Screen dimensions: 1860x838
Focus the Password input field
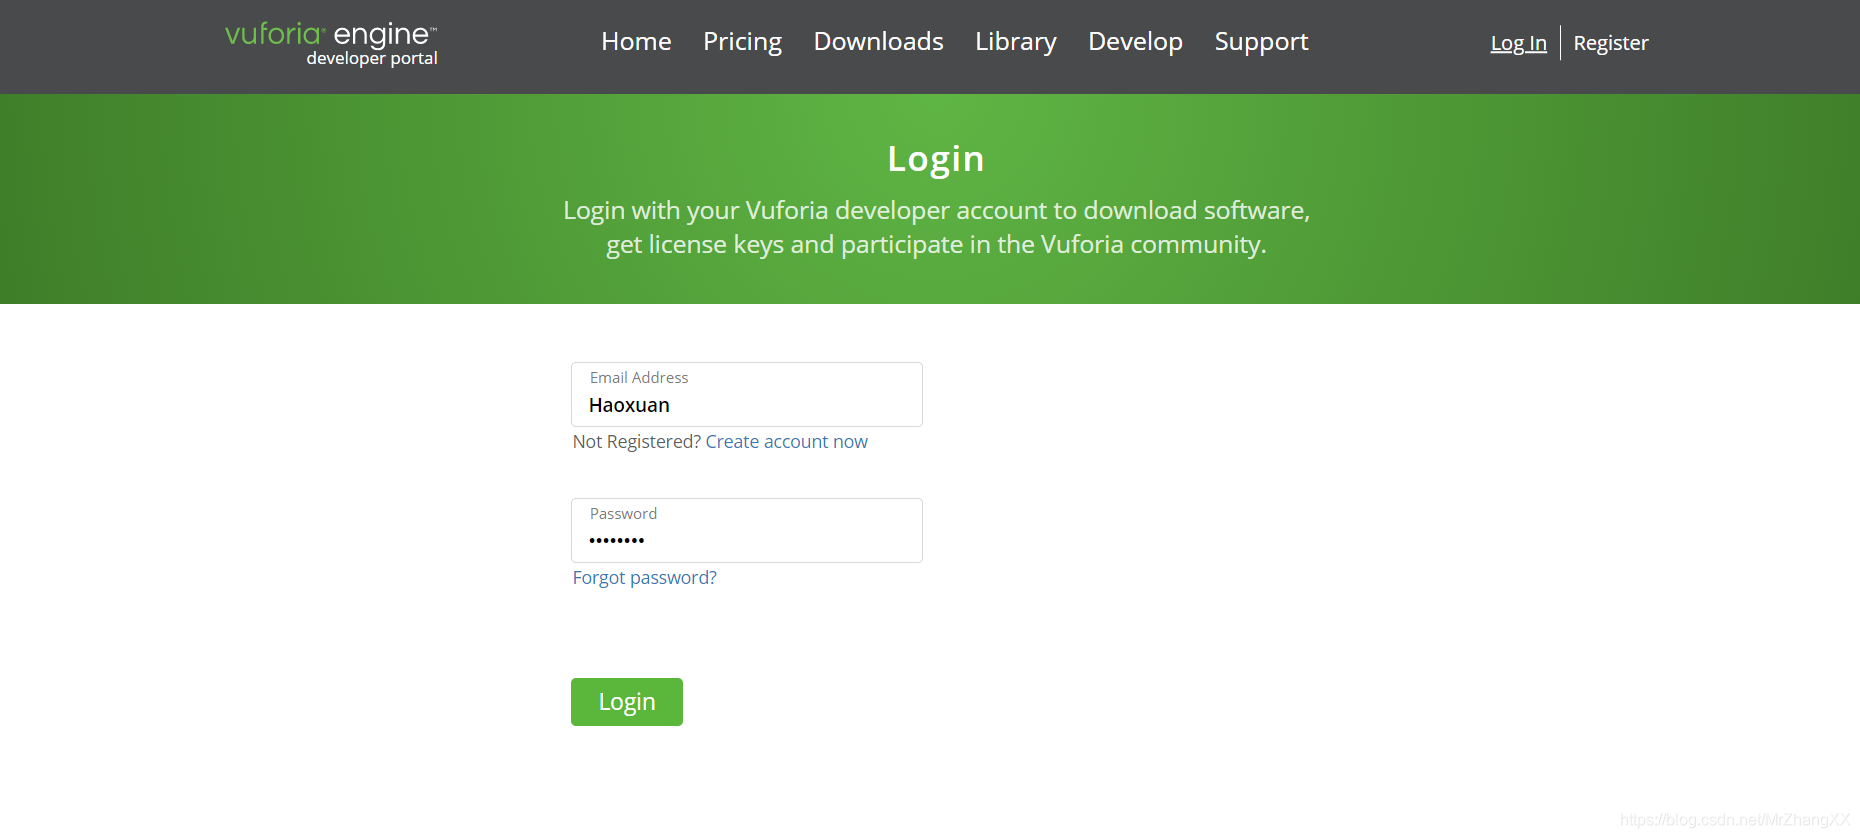click(x=747, y=530)
